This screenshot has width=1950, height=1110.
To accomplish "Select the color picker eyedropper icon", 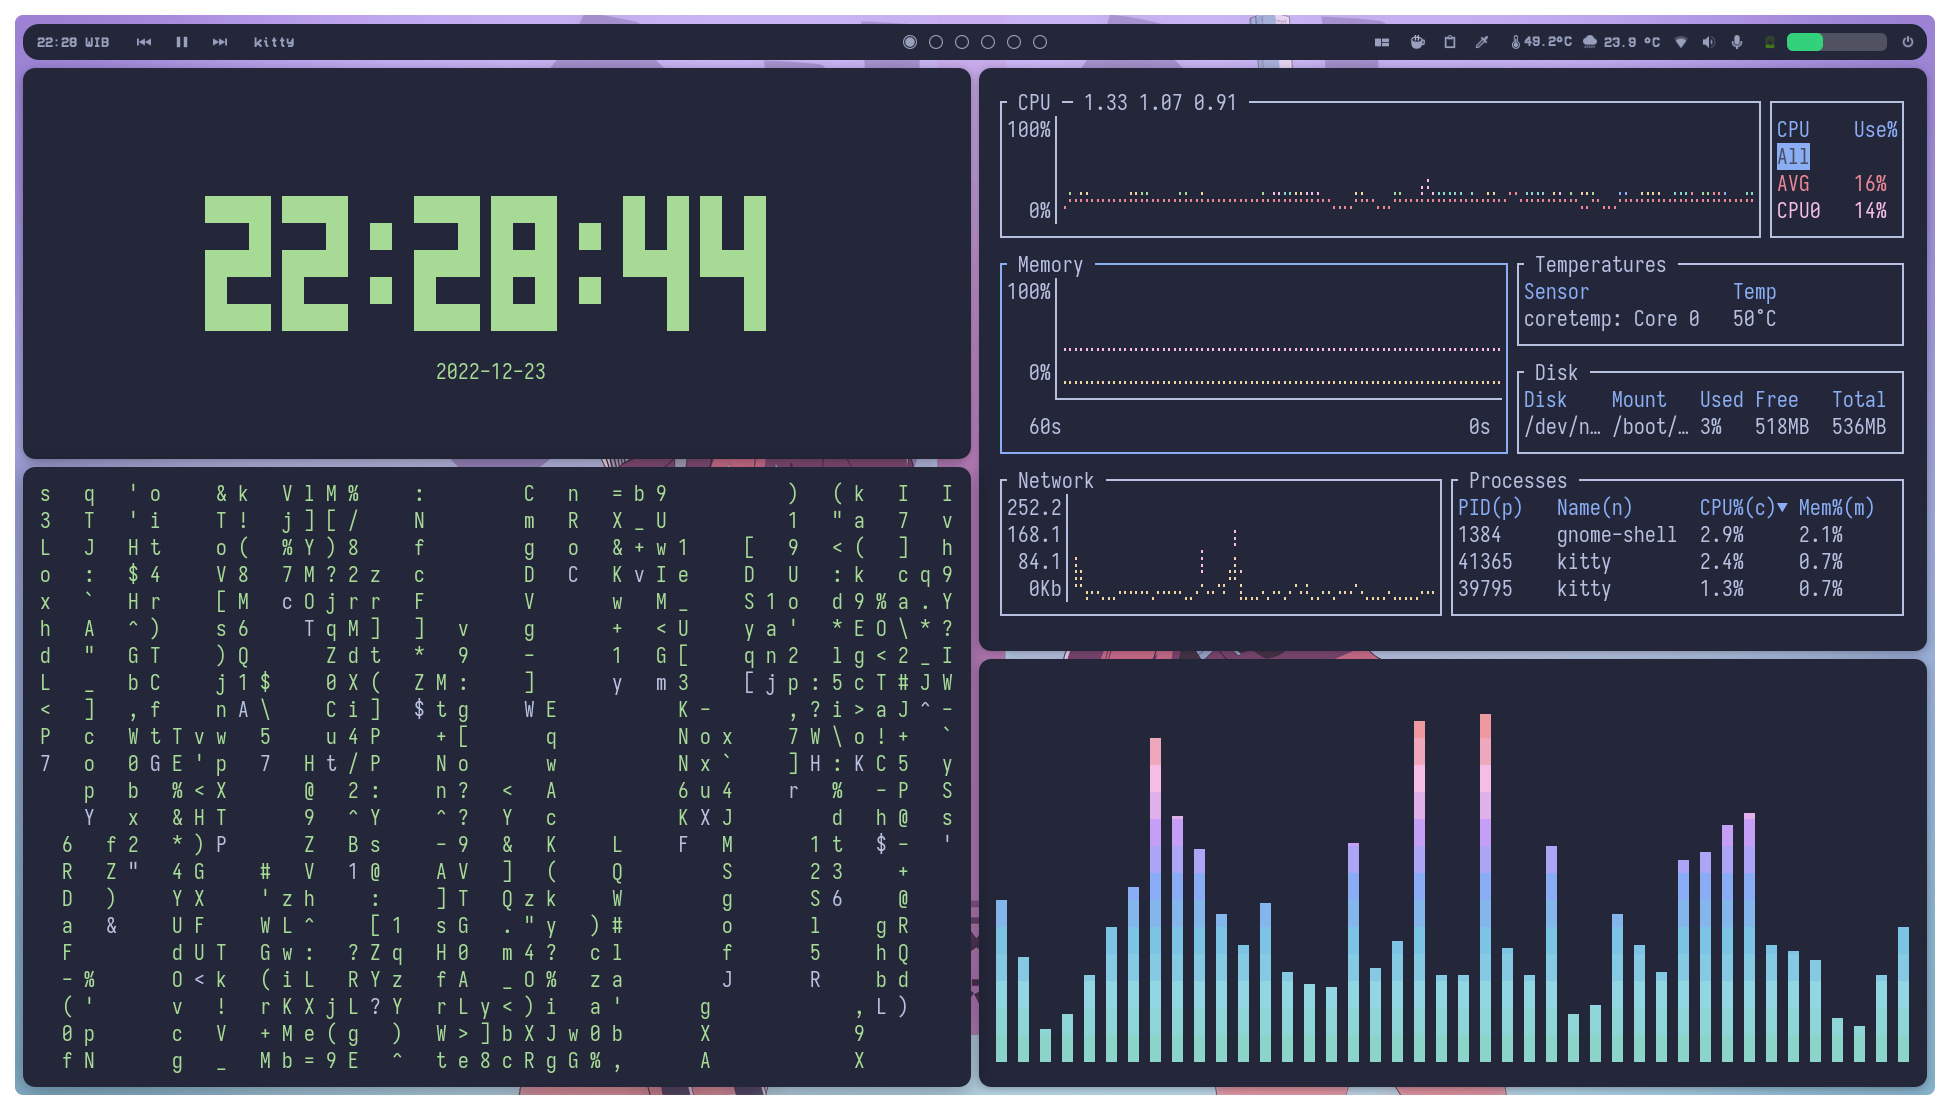I will click(1482, 42).
